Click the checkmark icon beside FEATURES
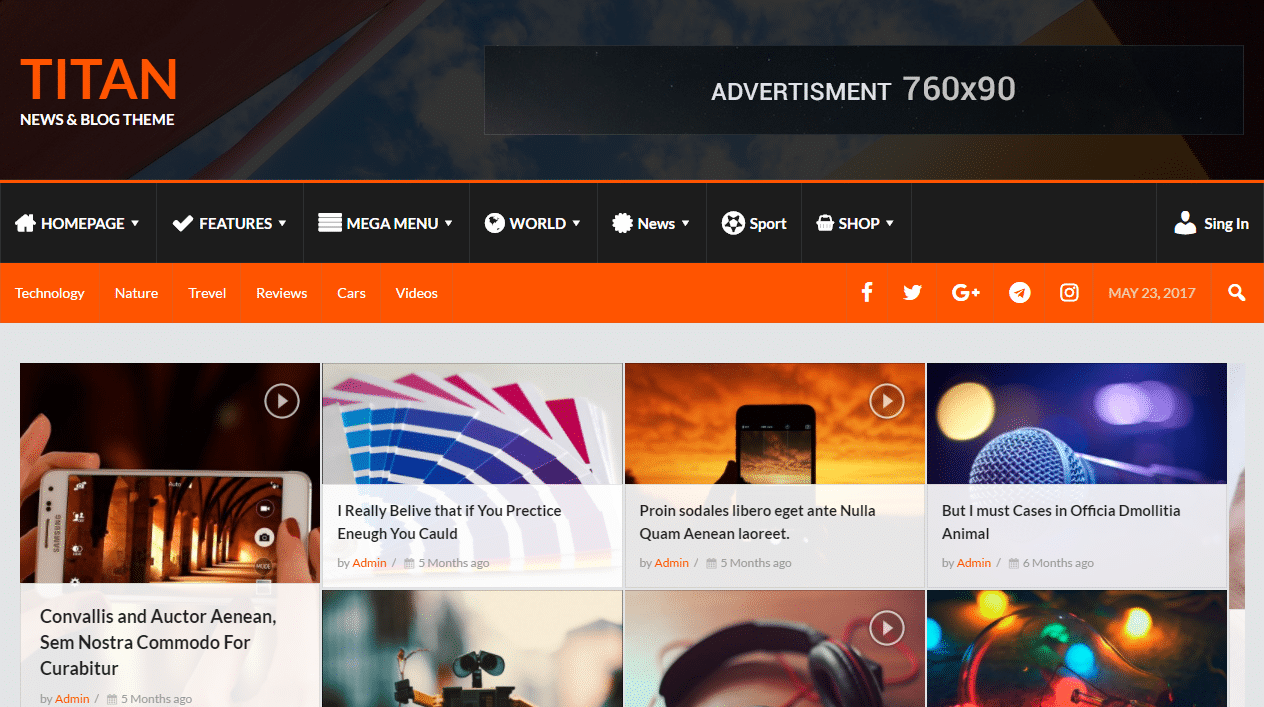The height and width of the screenshot is (707, 1264). click(x=182, y=223)
